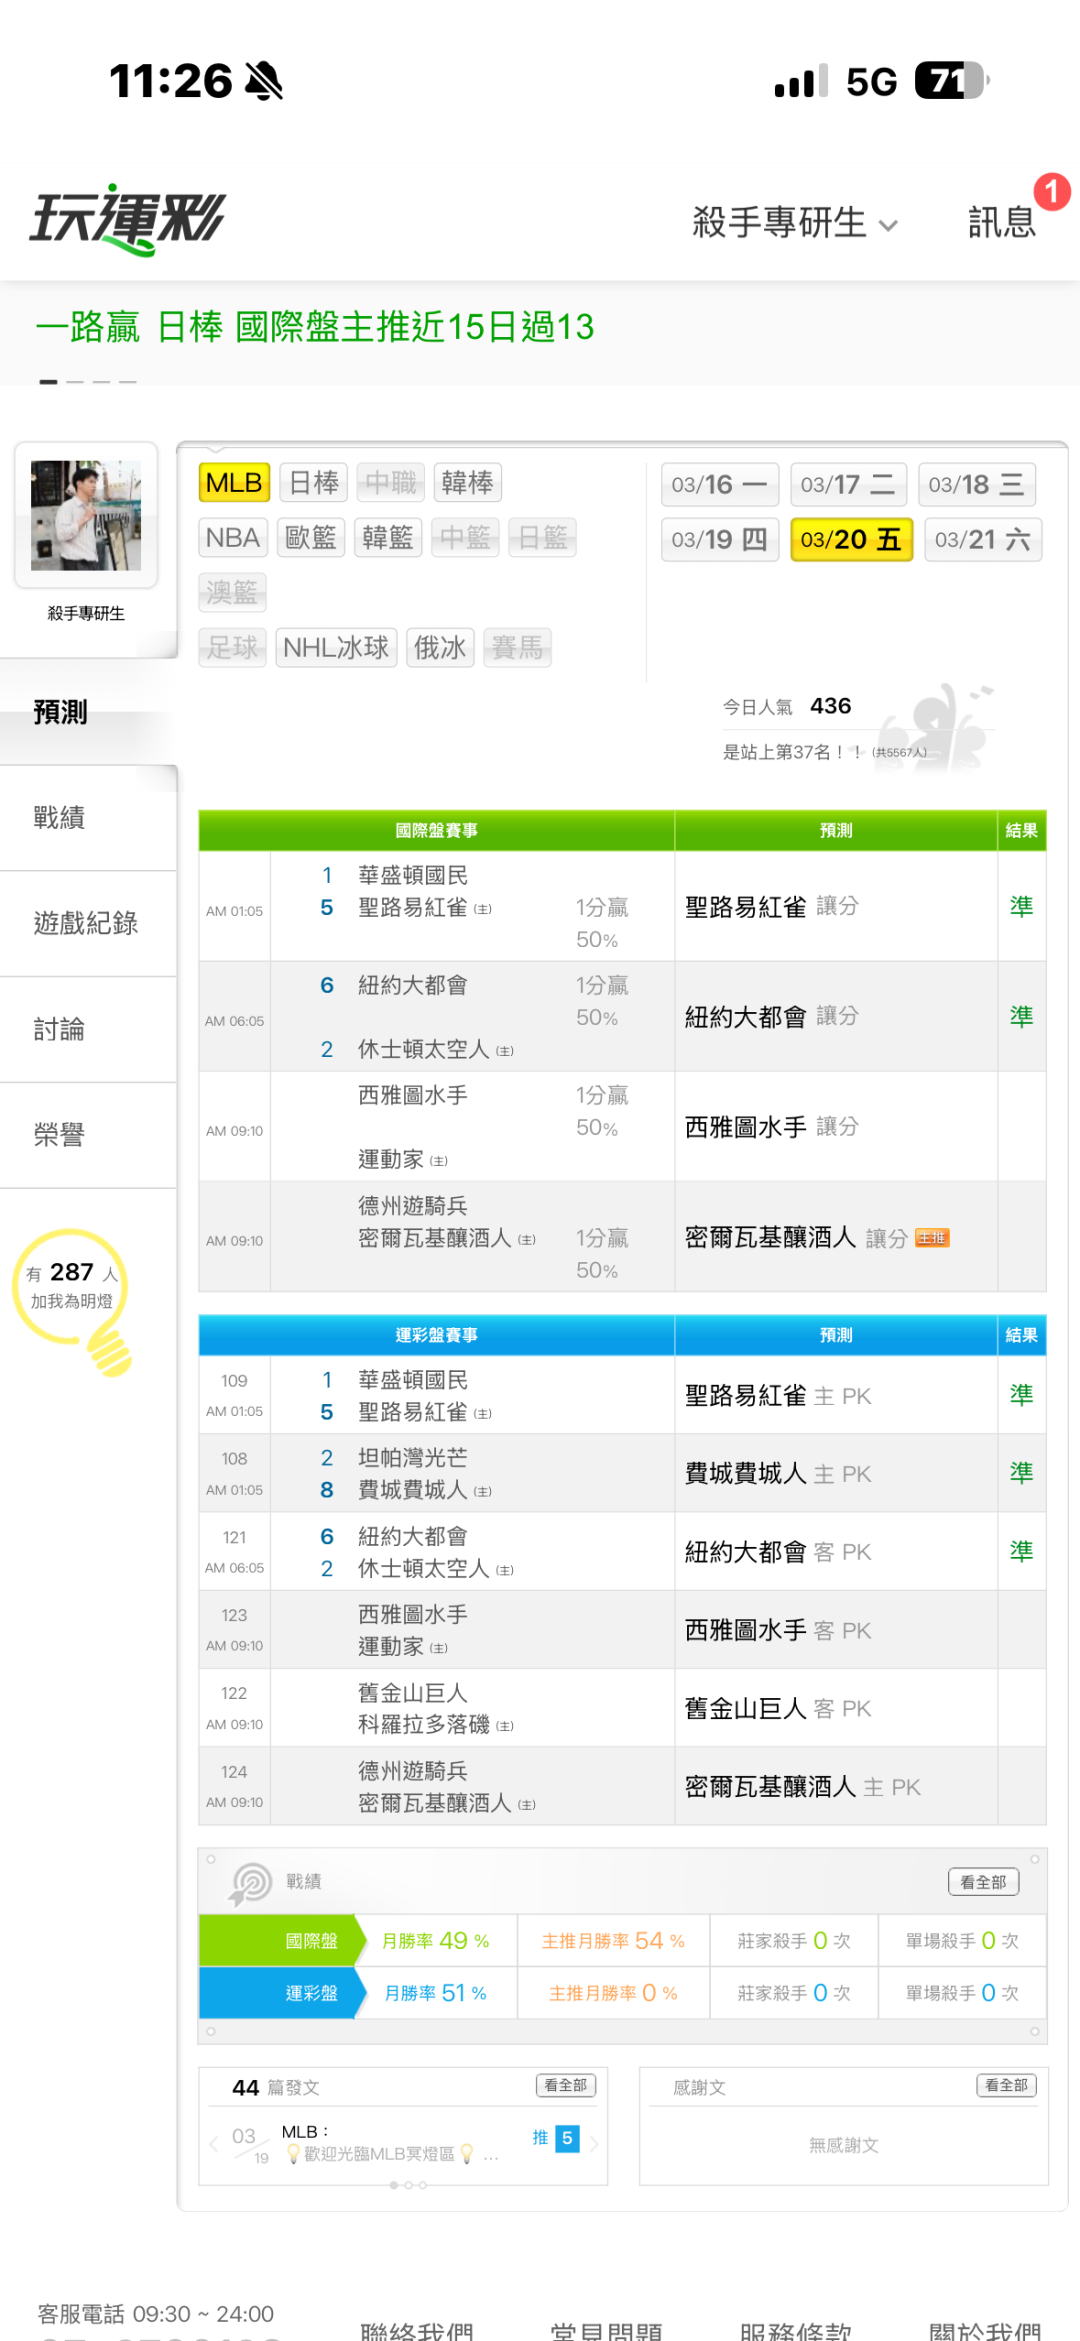Viewport: 1080px width, 2341px height.
Task: Open the 討論 sidebar section
Action: 88,1030
